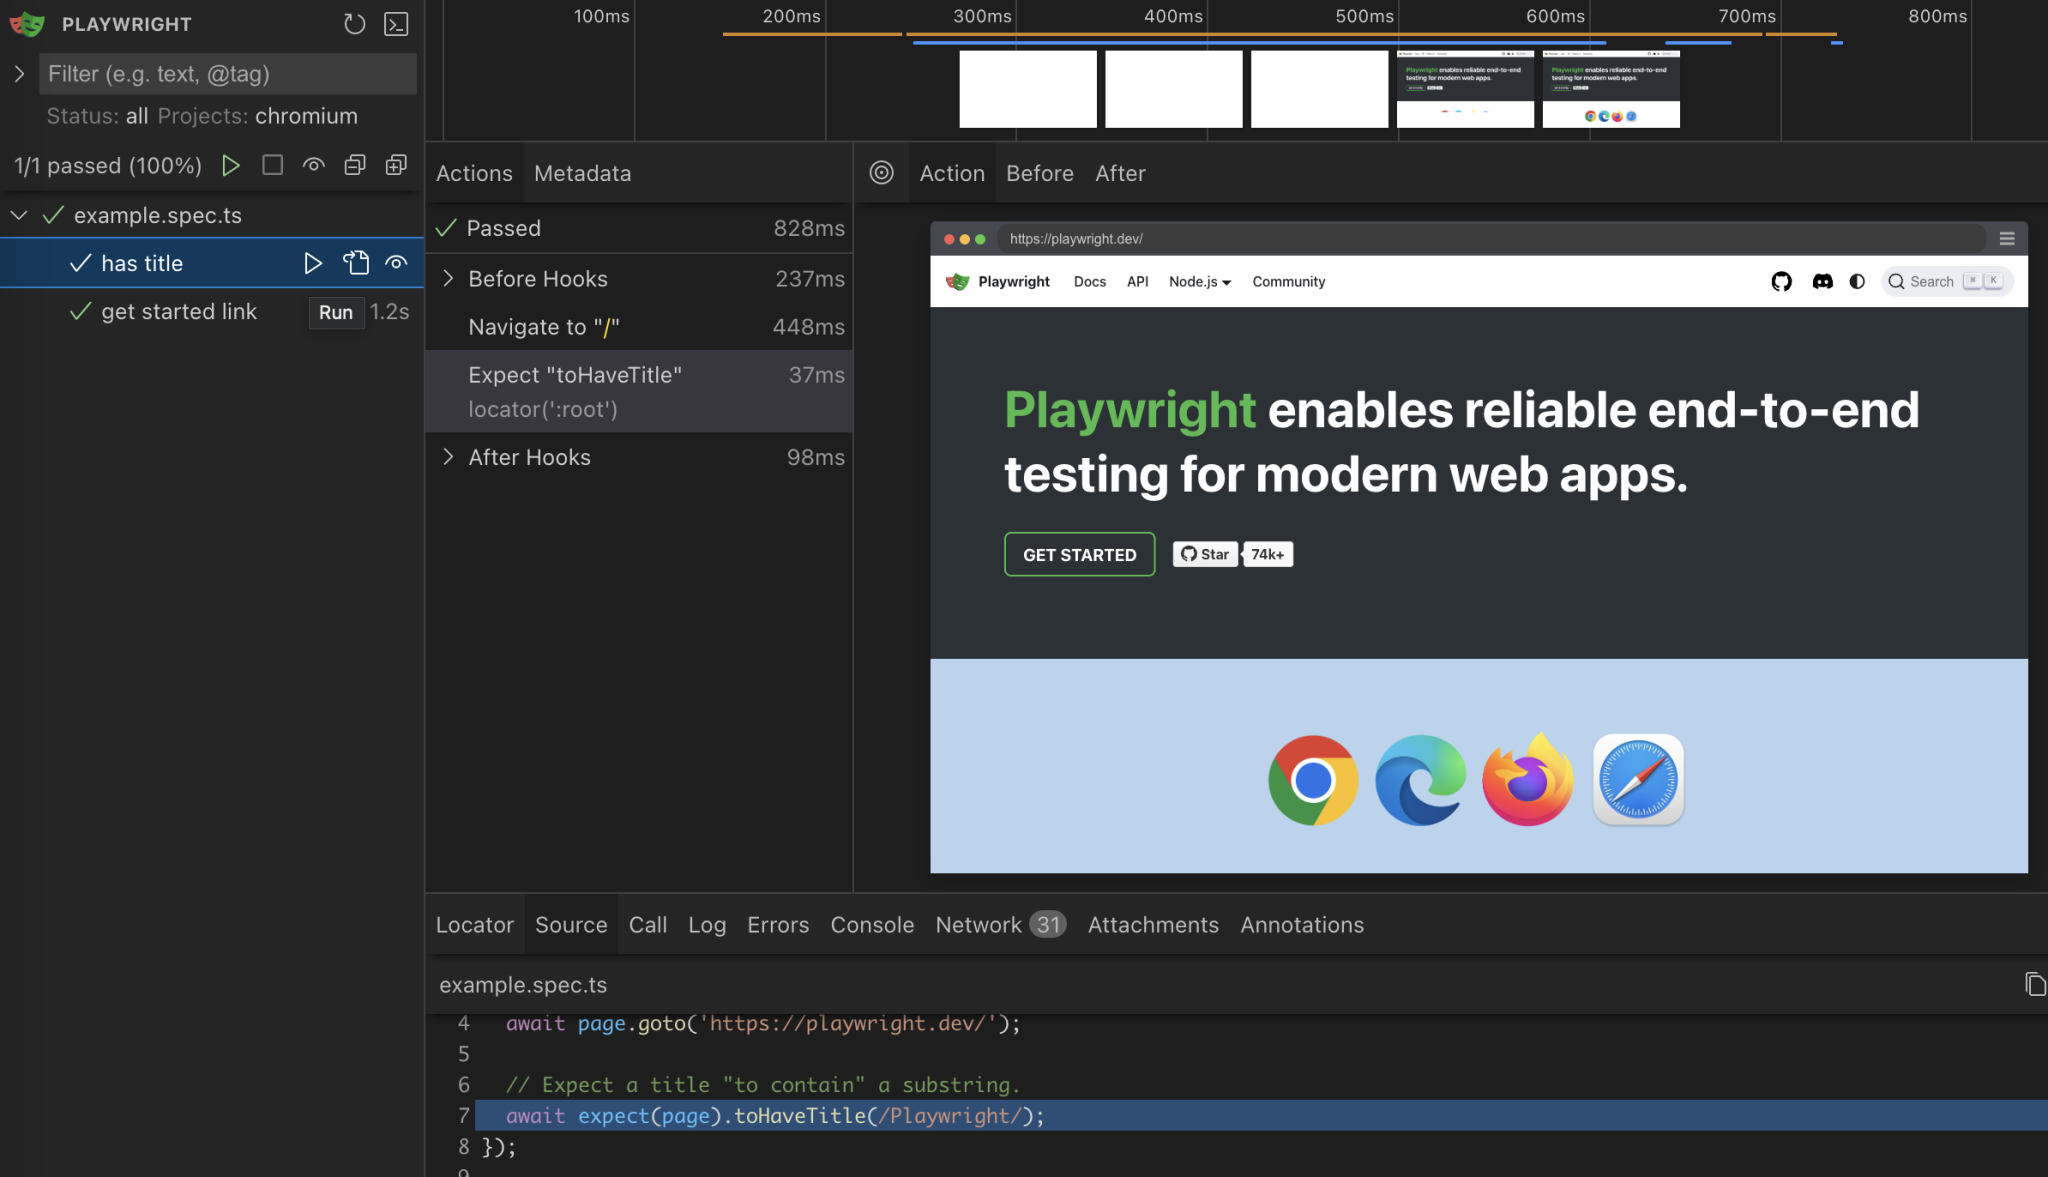This screenshot has width=2048, height=1177.
Task: Expand the After Hooks action
Action: click(x=448, y=457)
